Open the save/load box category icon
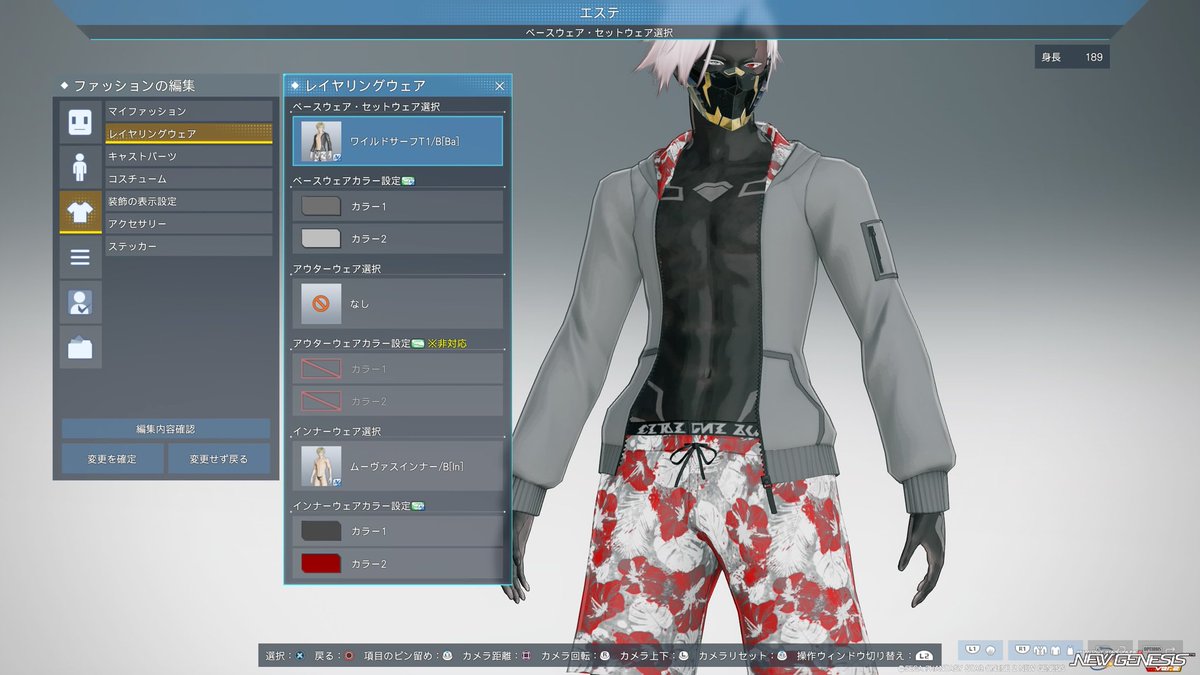This screenshot has height=675, width=1200. (x=80, y=347)
